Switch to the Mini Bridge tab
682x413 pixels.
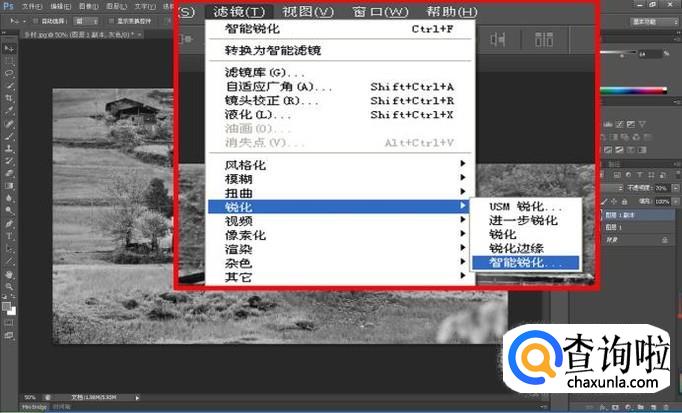(34, 407)
